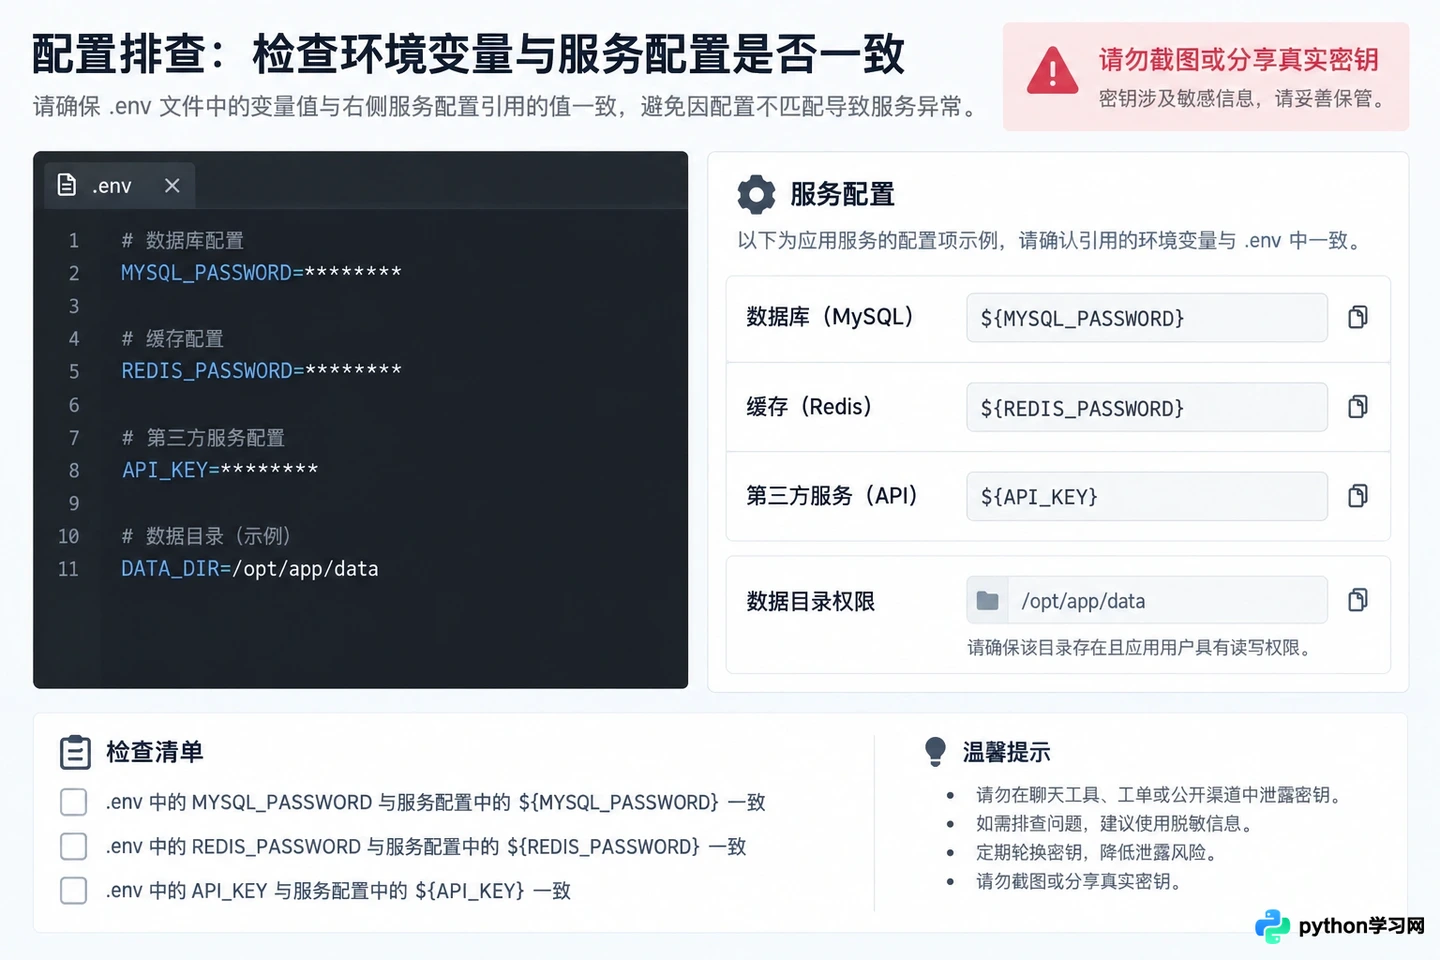Click the '# 第三方服务配置' comment line
This screenshot has height=960, width=1440.
coord(203,437)
